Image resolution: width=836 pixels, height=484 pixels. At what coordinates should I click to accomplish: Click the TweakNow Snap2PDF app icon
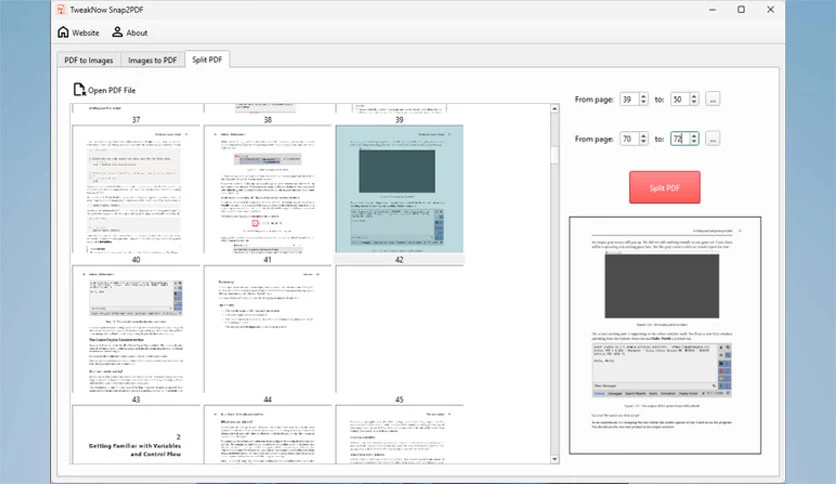click(x=61, y=10)
